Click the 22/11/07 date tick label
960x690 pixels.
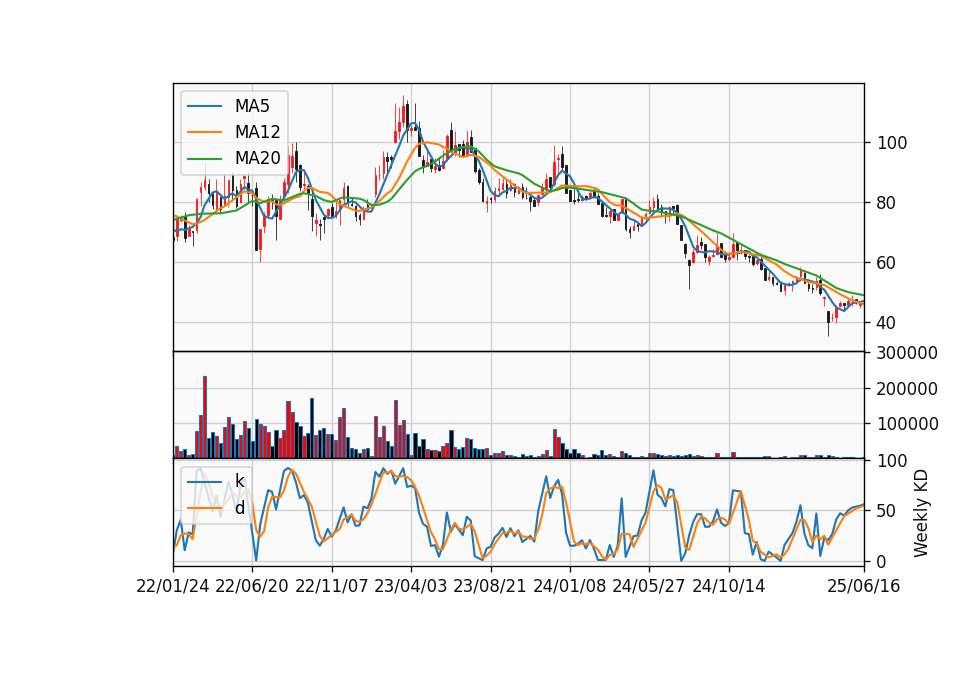[331, 586]
